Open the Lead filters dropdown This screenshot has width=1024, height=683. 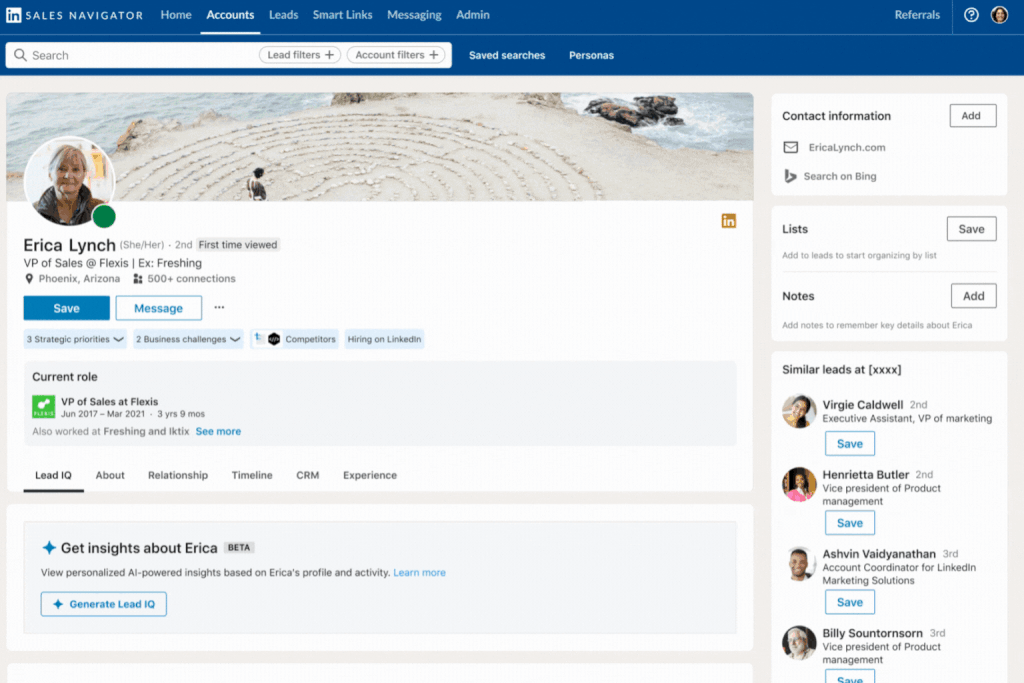(300, 55)
